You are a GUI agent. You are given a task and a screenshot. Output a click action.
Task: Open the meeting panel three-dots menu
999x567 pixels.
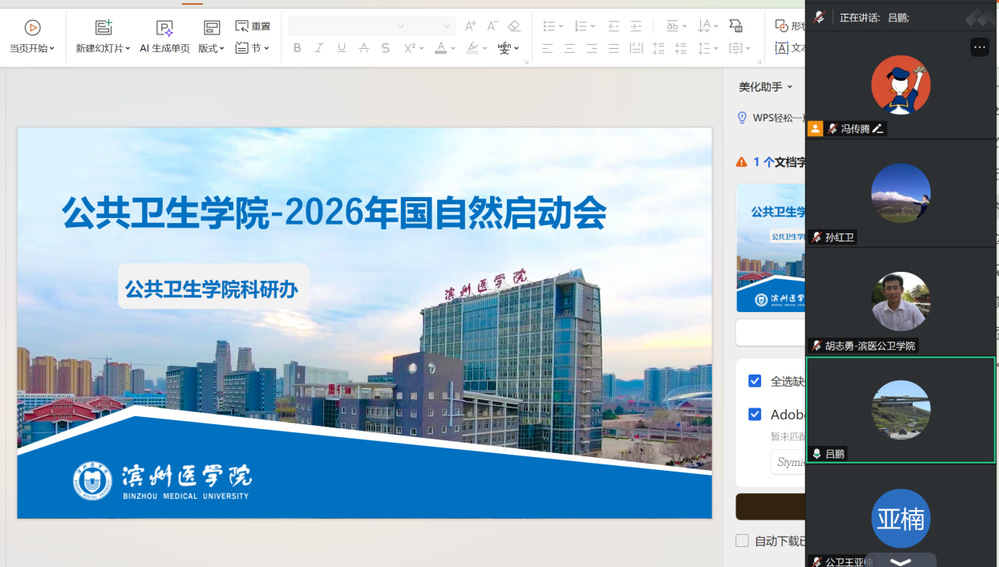pos(979,47)
